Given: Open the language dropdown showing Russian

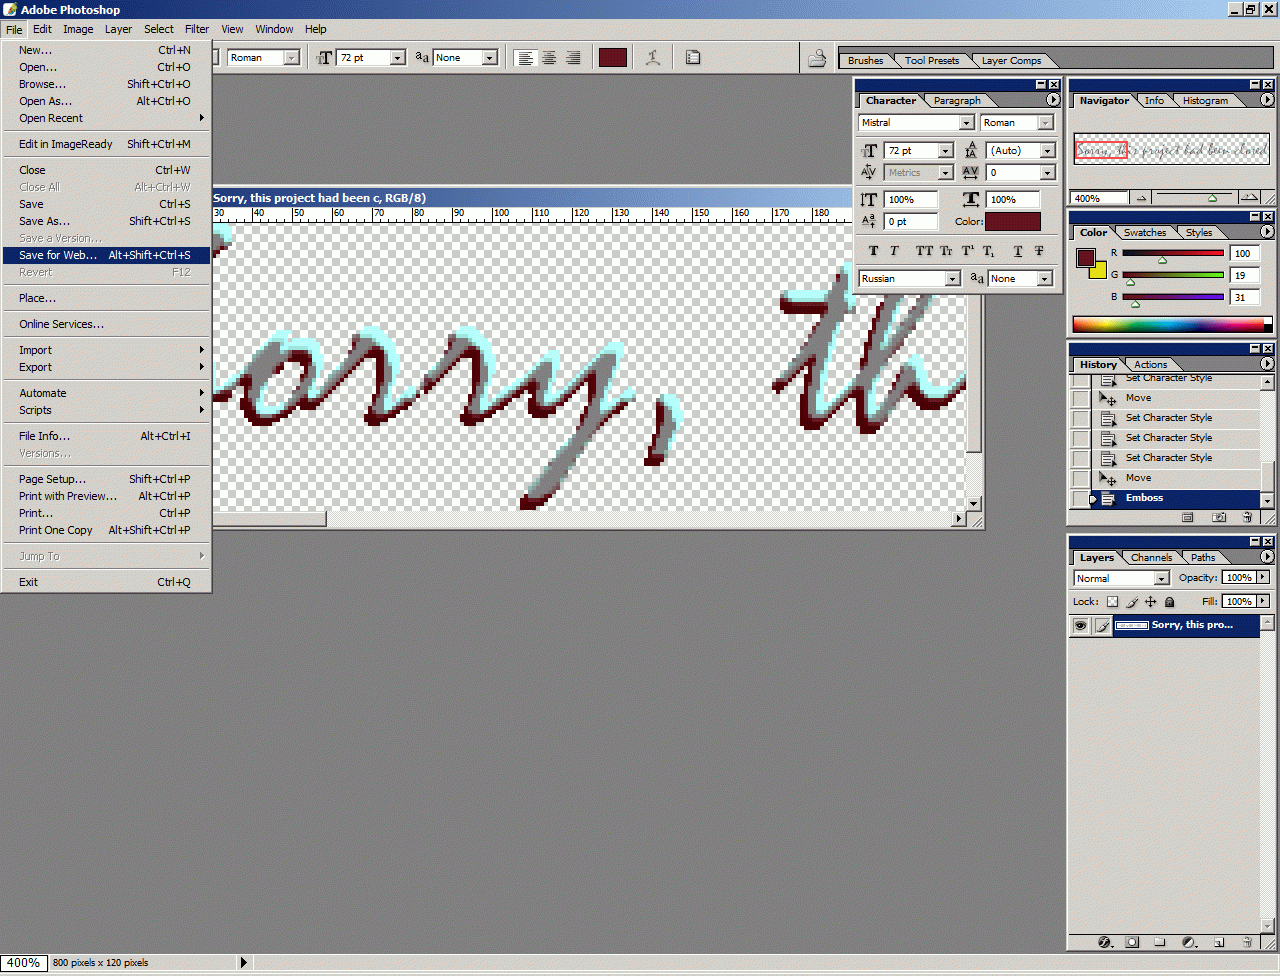Looking at the screenshot, I should tap(952, 279).
